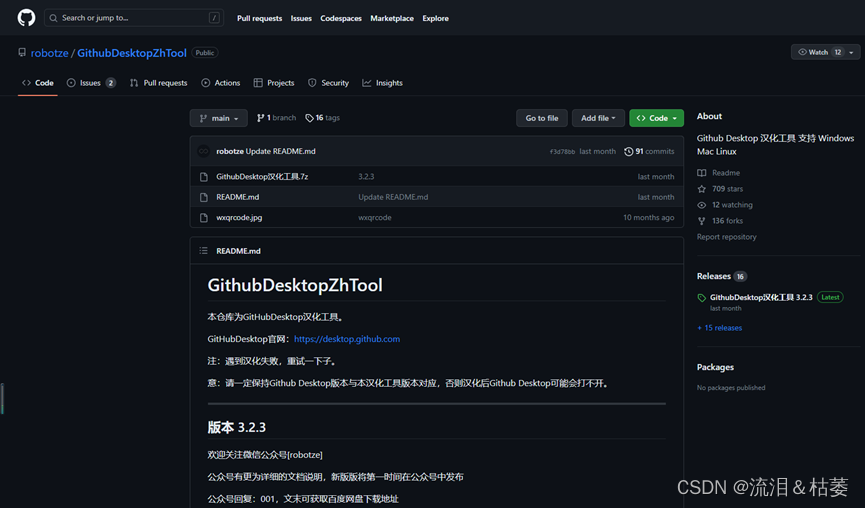Click Report repository link
This screenshot has width=865, height=508.
(727, 237)
